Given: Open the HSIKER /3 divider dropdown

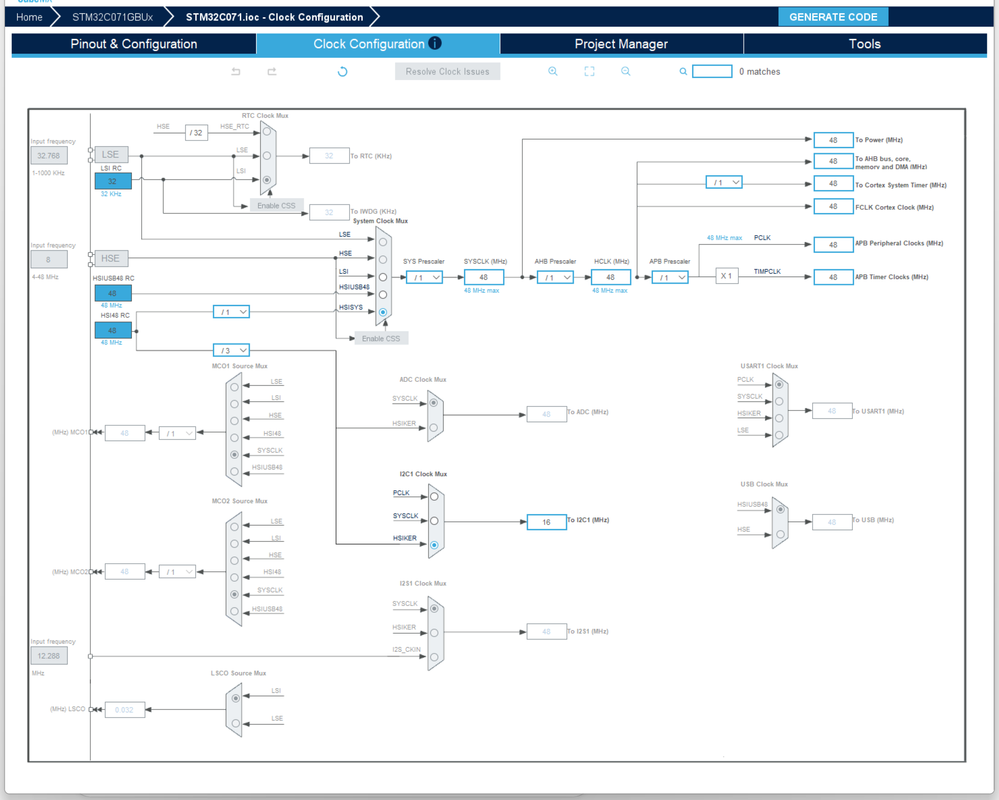Looking at the screenshot, I should pyautogui.click(x=231, y=350).
